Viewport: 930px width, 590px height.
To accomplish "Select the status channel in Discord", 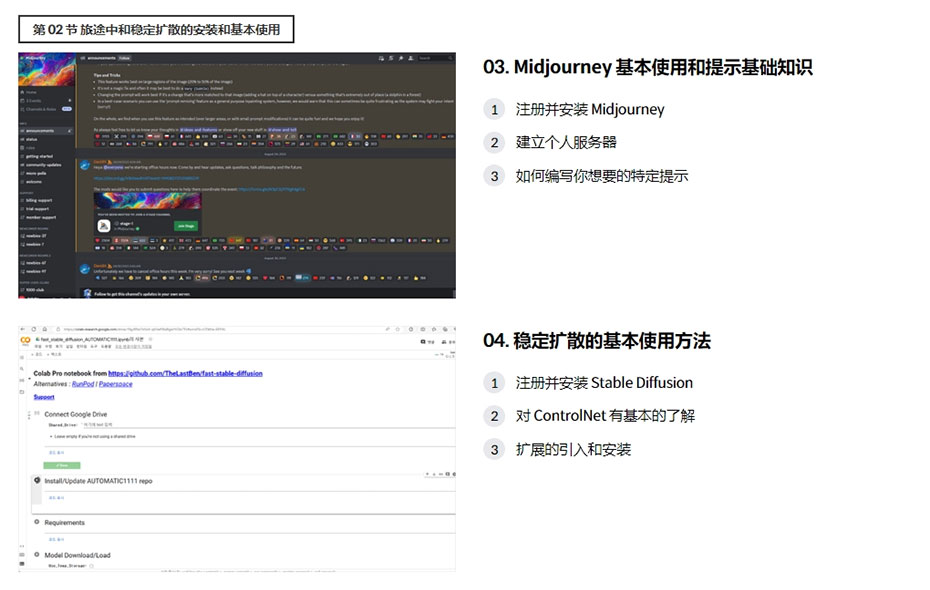I will [30, 139].
